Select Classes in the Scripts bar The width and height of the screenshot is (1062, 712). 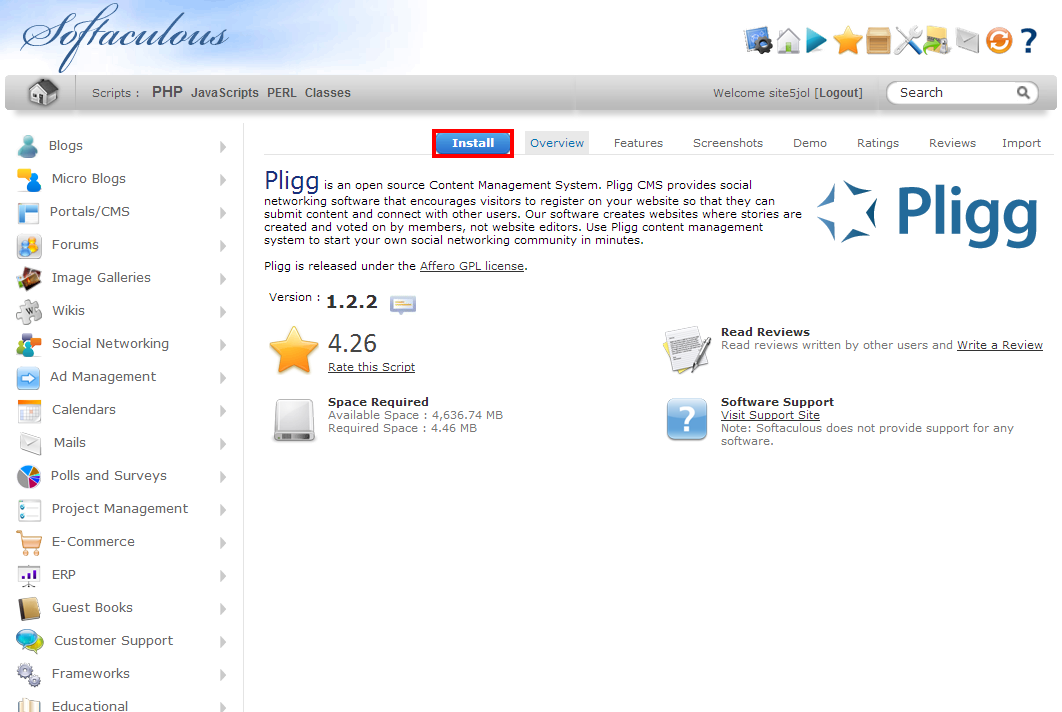[328, 93]
